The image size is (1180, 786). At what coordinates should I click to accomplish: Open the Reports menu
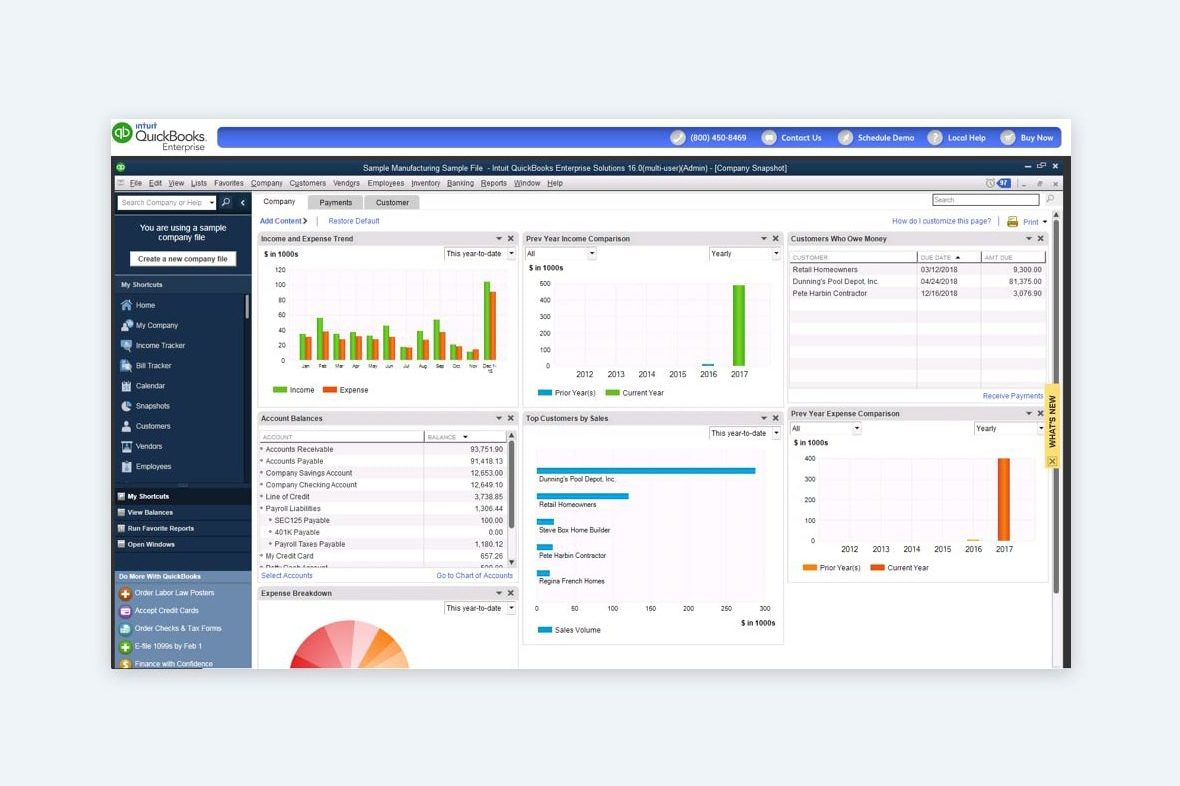pyautogui.click(x=494, y=183)
